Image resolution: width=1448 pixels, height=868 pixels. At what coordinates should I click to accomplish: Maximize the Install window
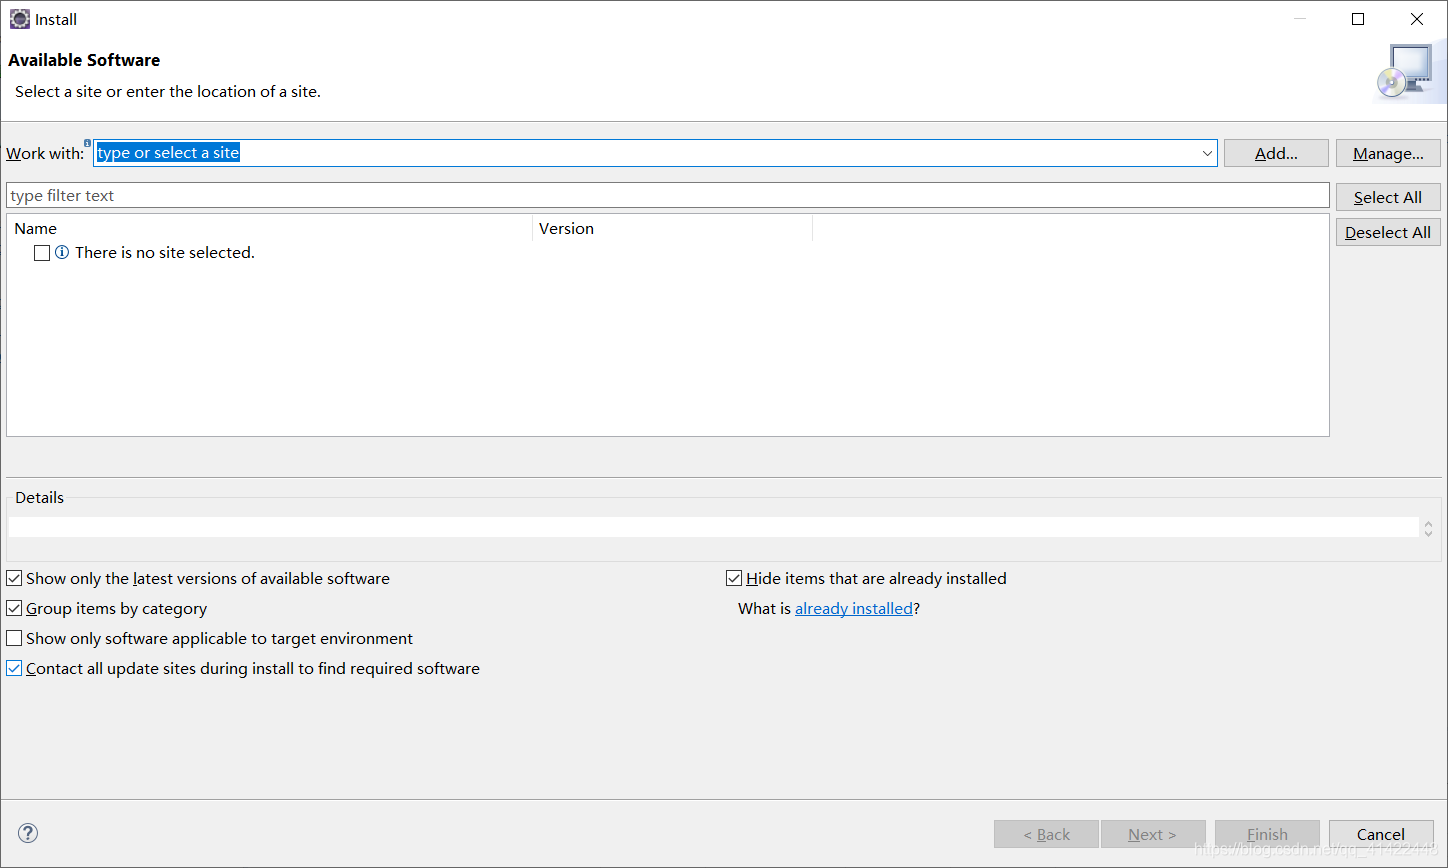point(1358,19)
